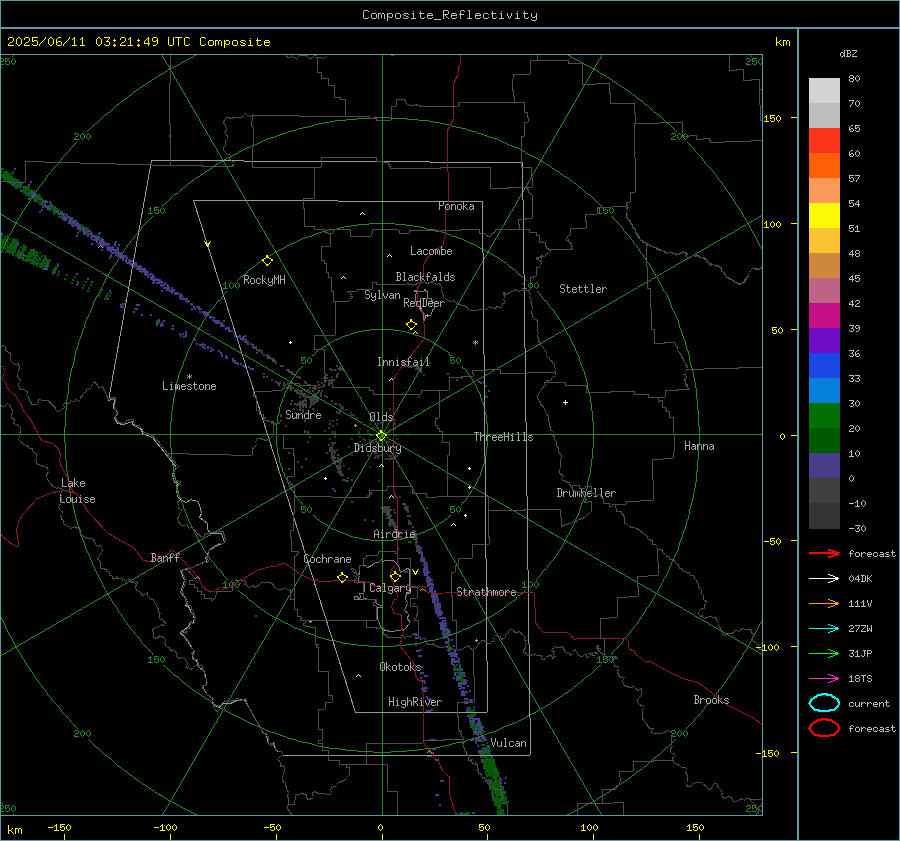Choose the green 31JP arrow legend icon
This screenshot has width=900, height=841.
coord(824,653)
